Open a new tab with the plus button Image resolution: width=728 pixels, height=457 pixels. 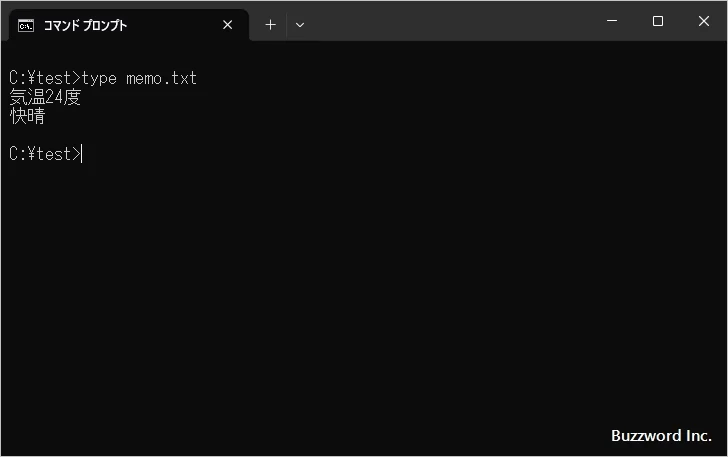point(270,25)
